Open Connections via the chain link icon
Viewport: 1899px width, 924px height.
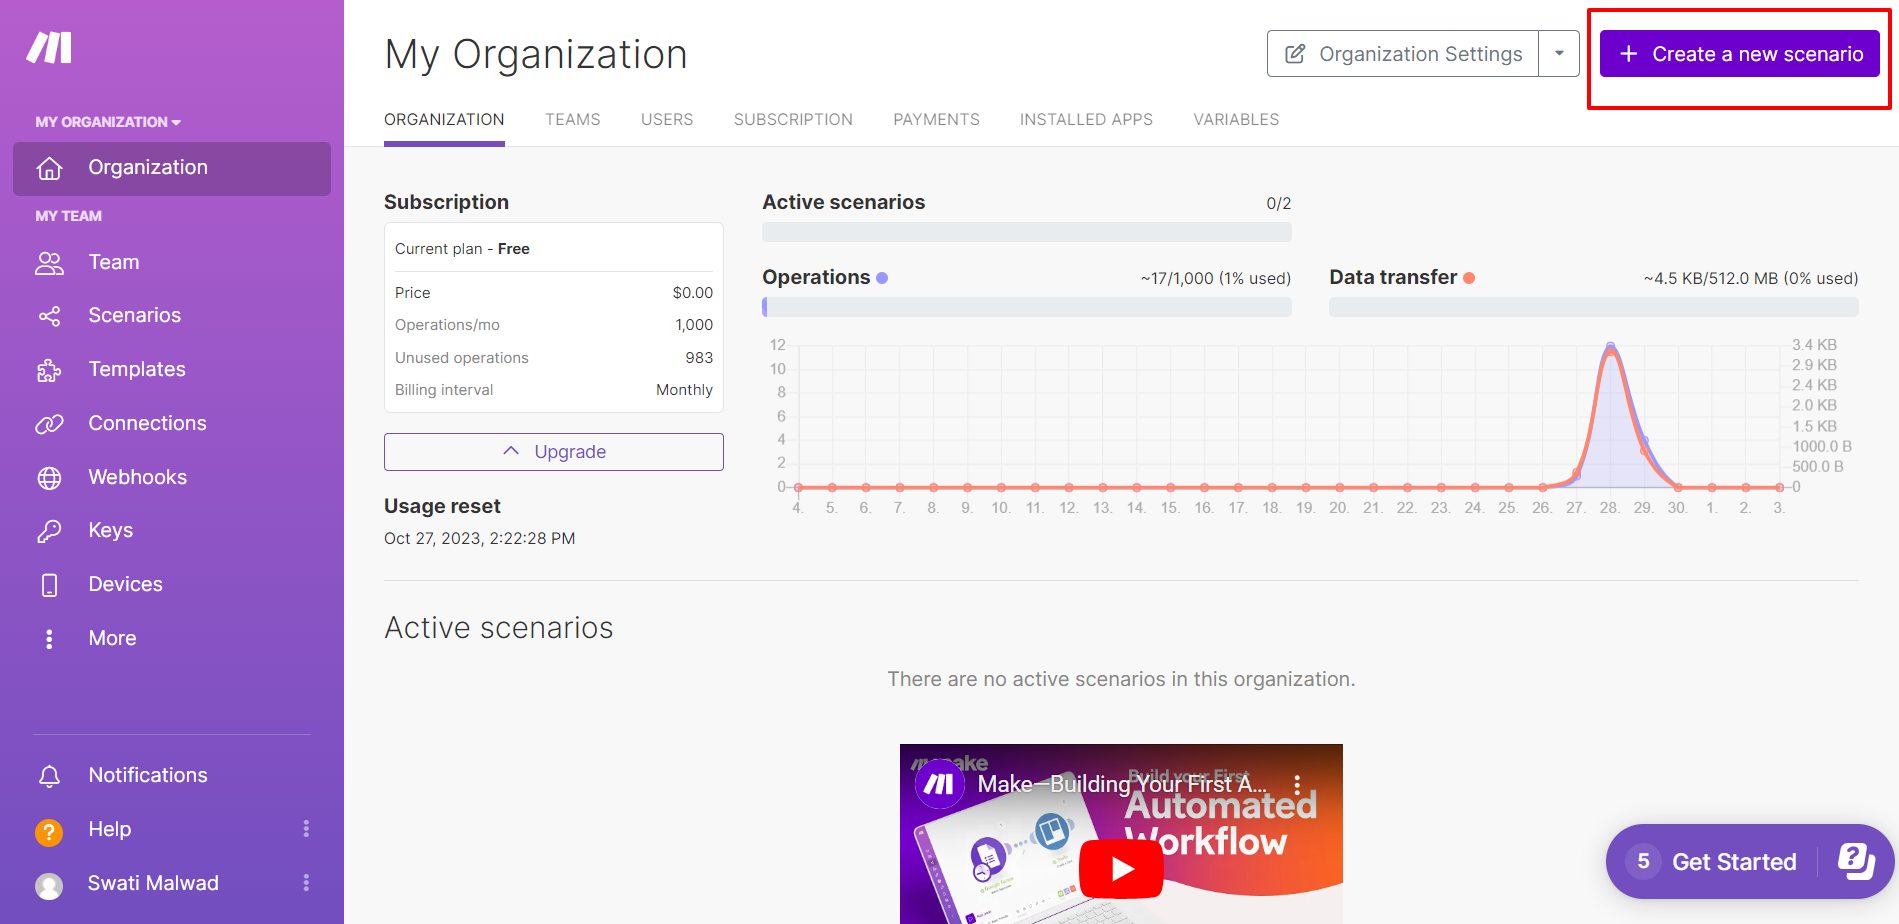[x=49, y=424]
